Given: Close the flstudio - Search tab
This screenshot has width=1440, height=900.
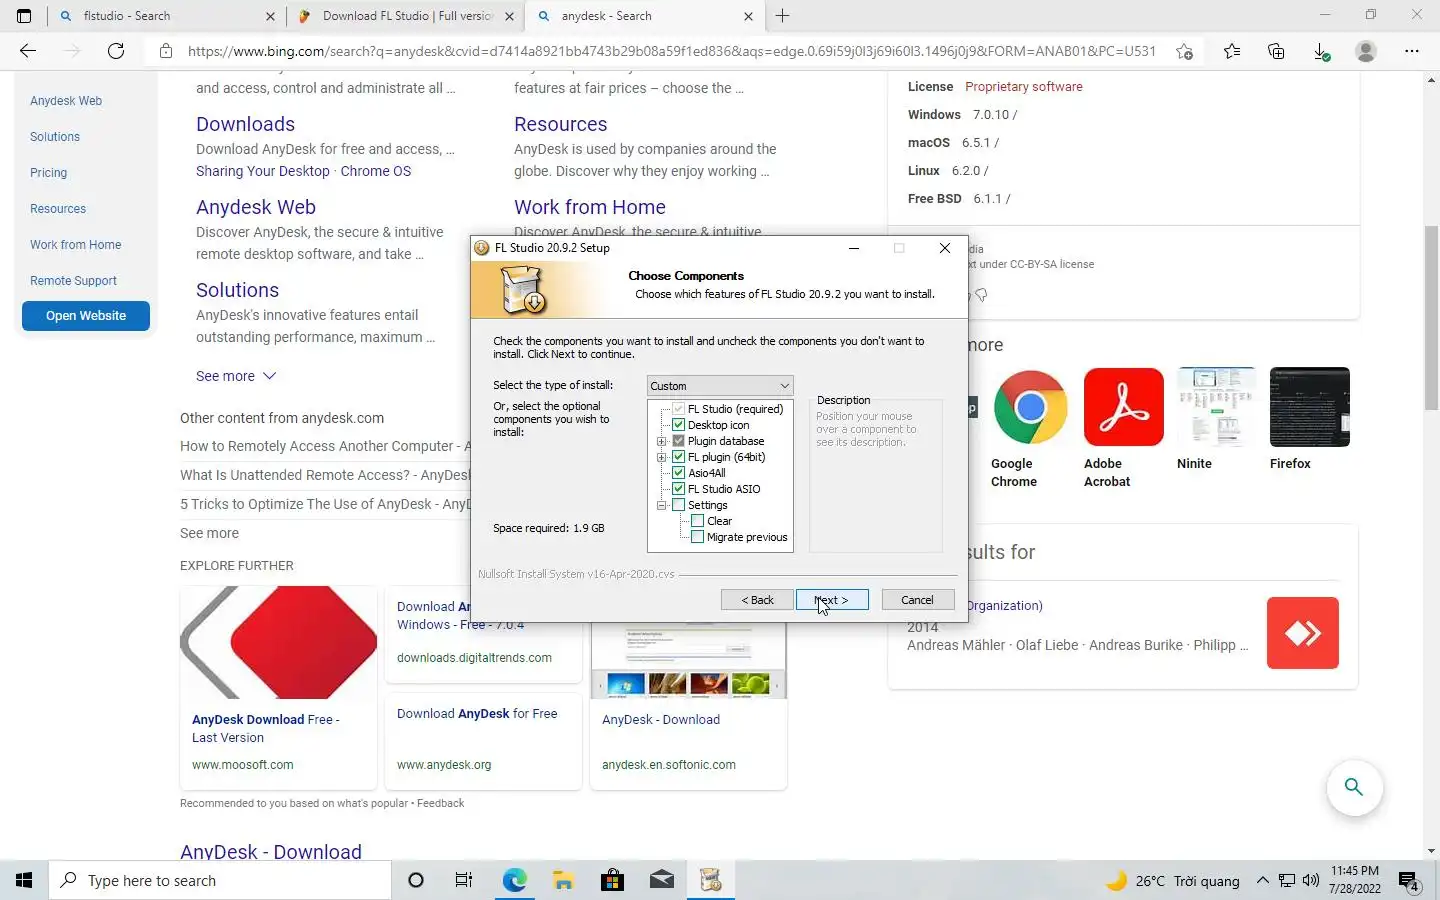Looking at the screenshot, I should tap(270, 16).
